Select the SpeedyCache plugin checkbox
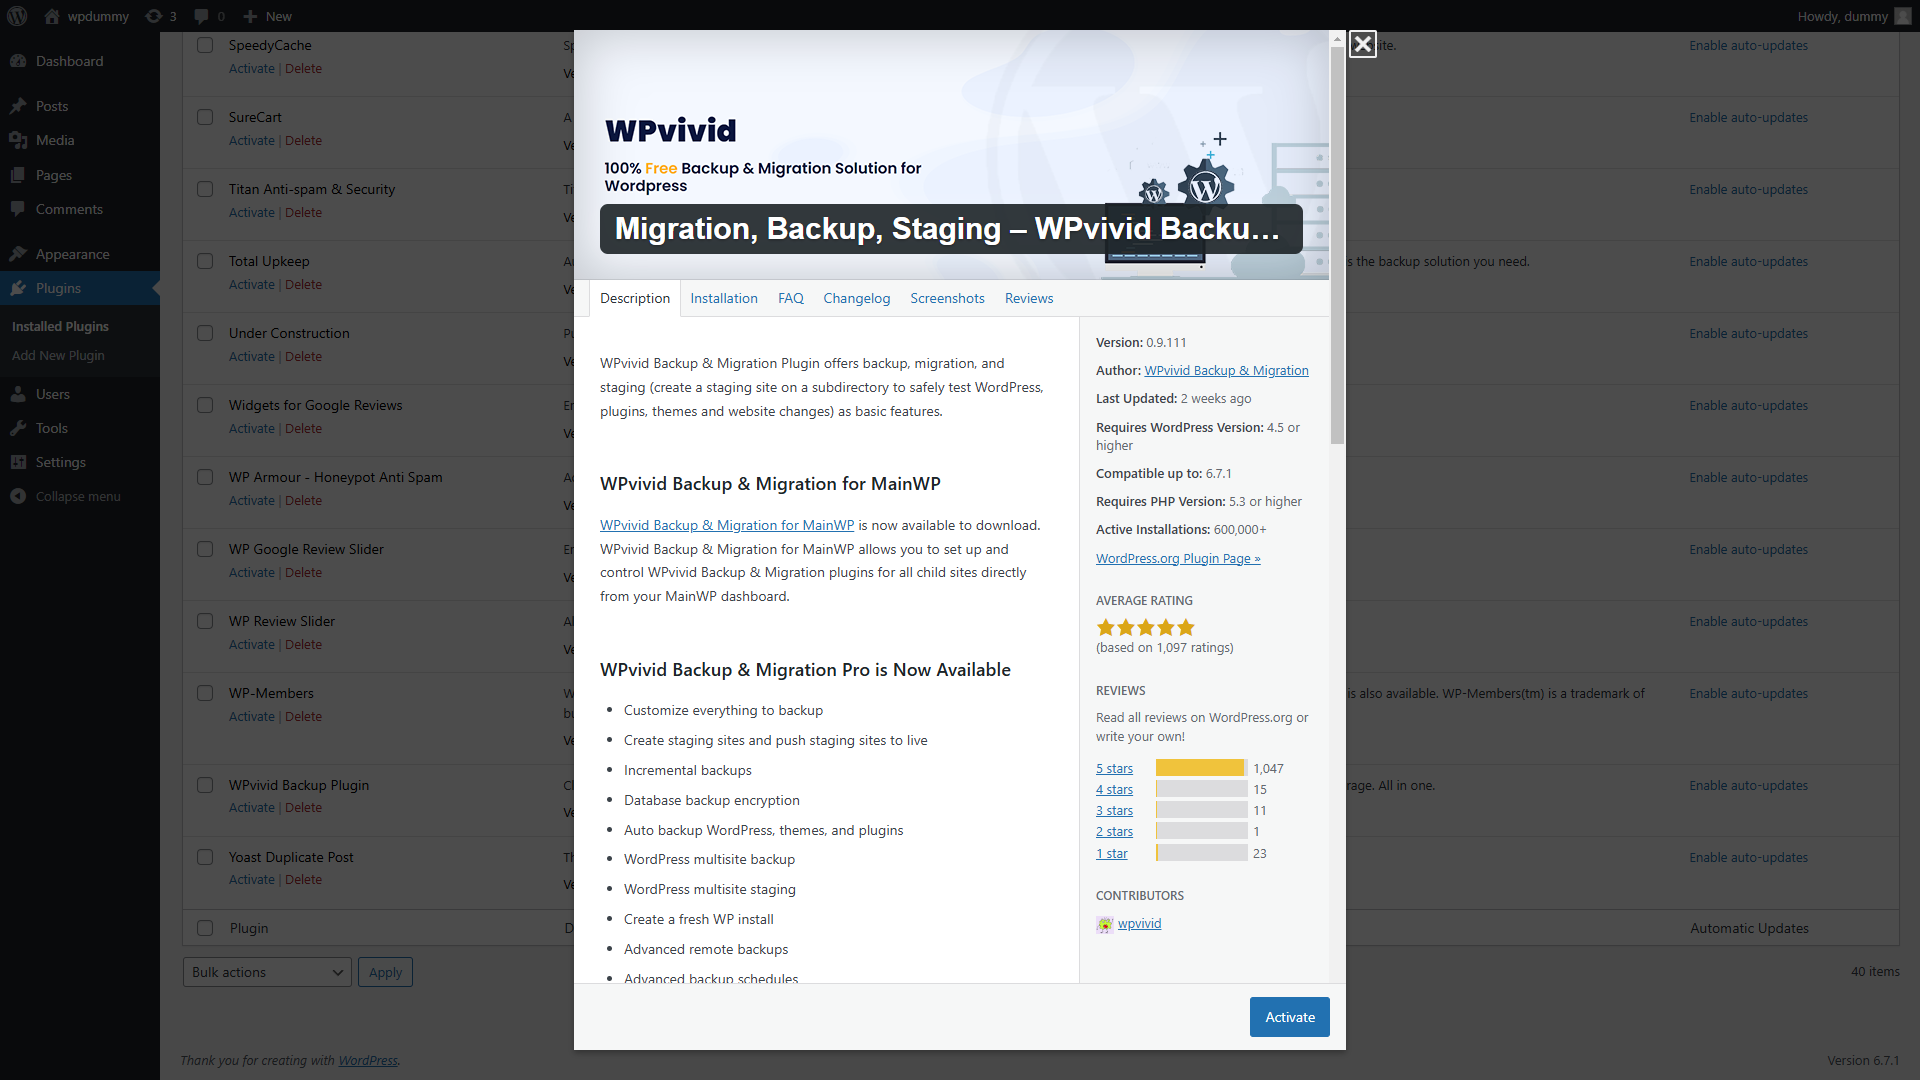This screenshot has height=1080, width=1920. (205, 45)
